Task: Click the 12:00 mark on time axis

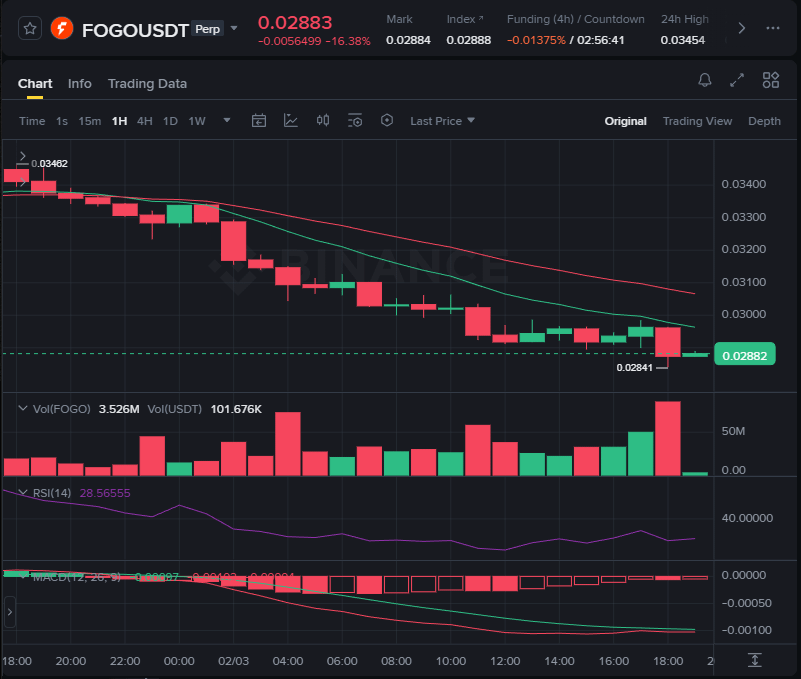Action: coord(505,661)
